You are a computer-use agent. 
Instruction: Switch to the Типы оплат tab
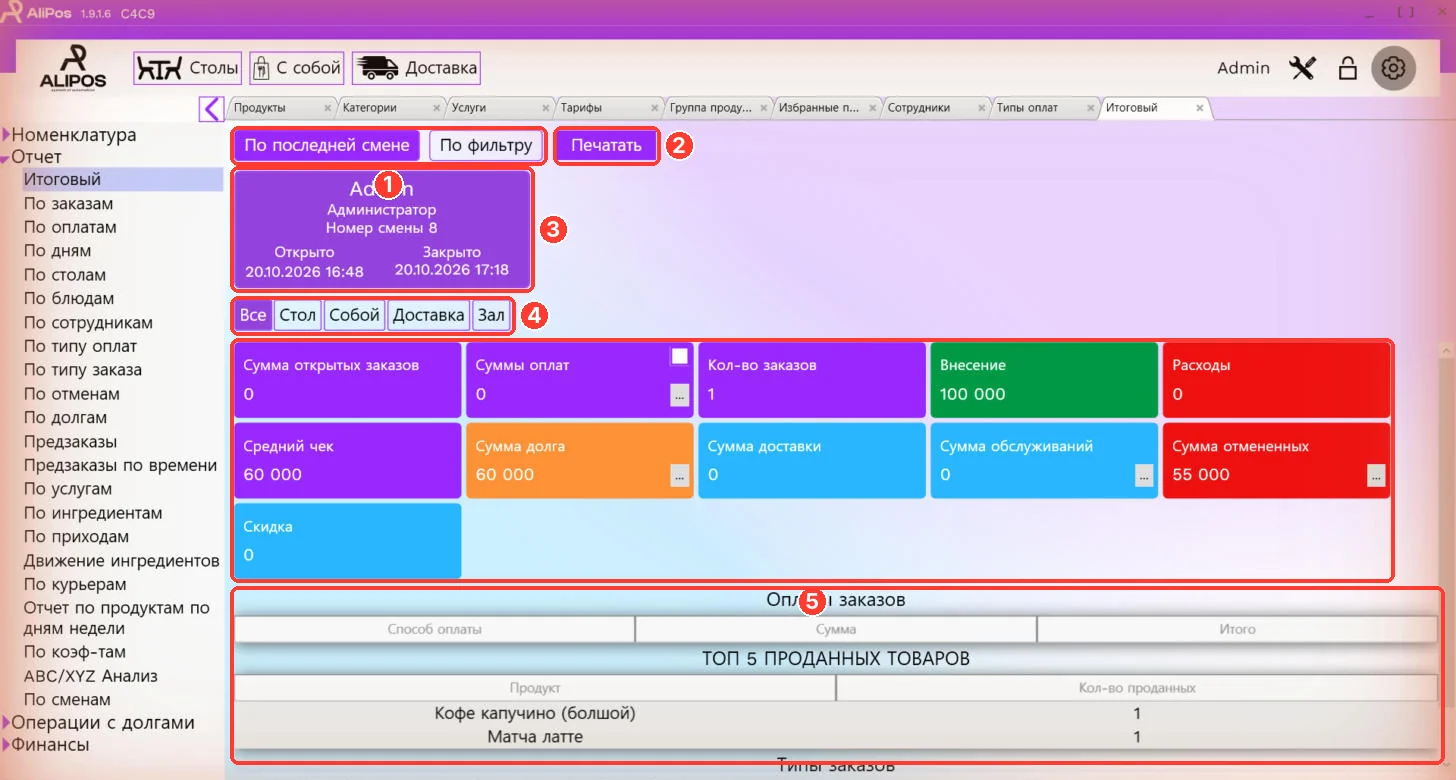click(1044, 108)
